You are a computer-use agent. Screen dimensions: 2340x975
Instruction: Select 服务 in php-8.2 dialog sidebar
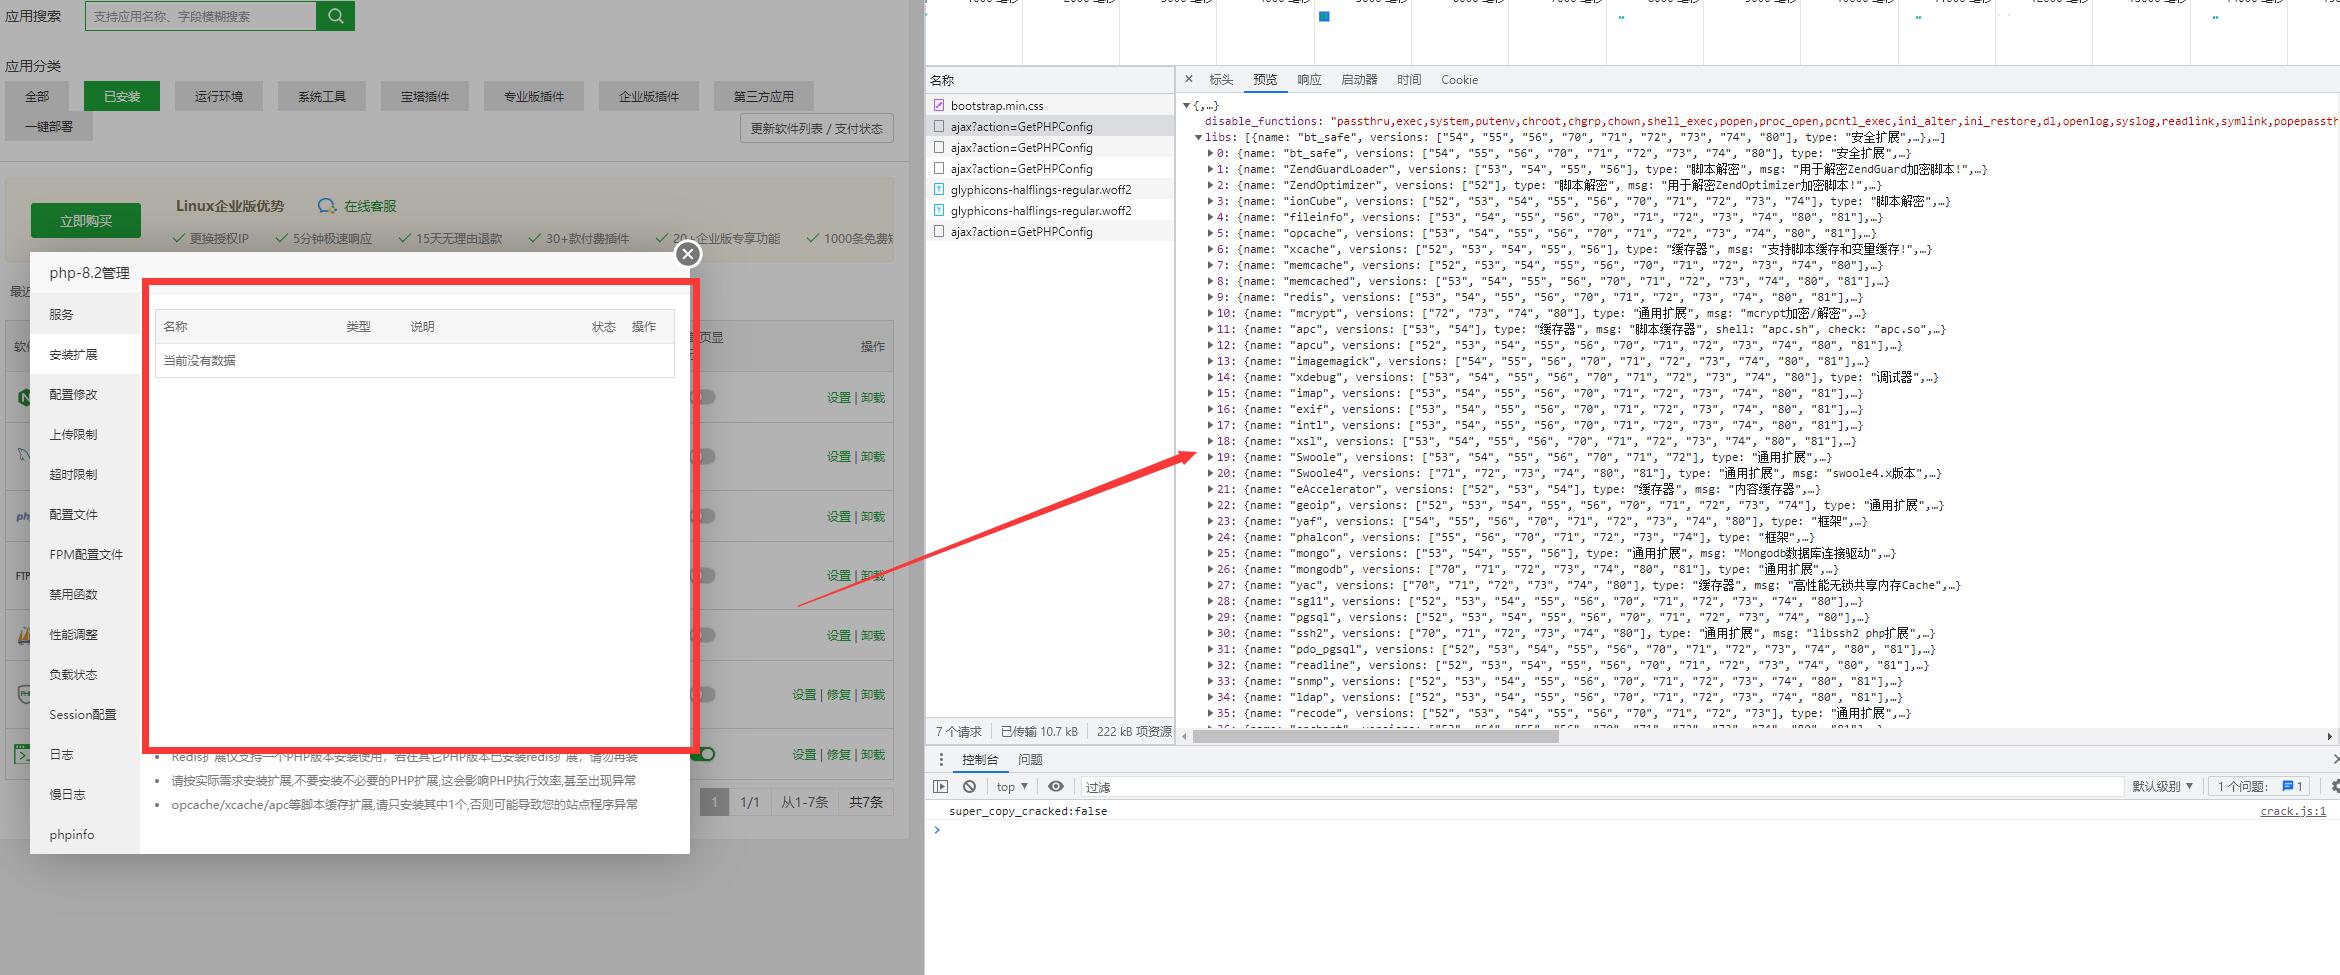pos(85,314)
